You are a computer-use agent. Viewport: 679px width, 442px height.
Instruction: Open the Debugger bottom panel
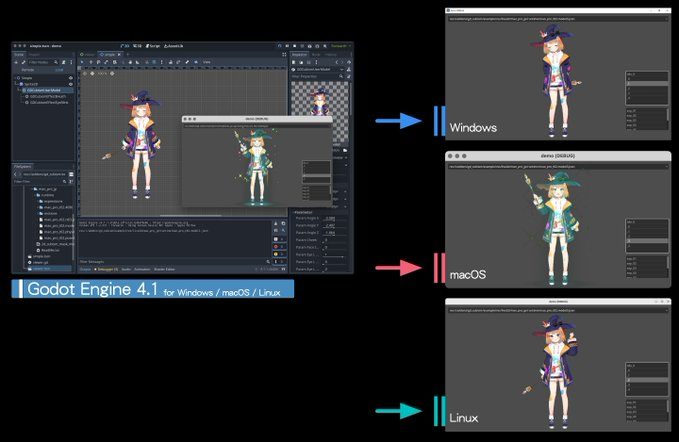pos(107,269)
